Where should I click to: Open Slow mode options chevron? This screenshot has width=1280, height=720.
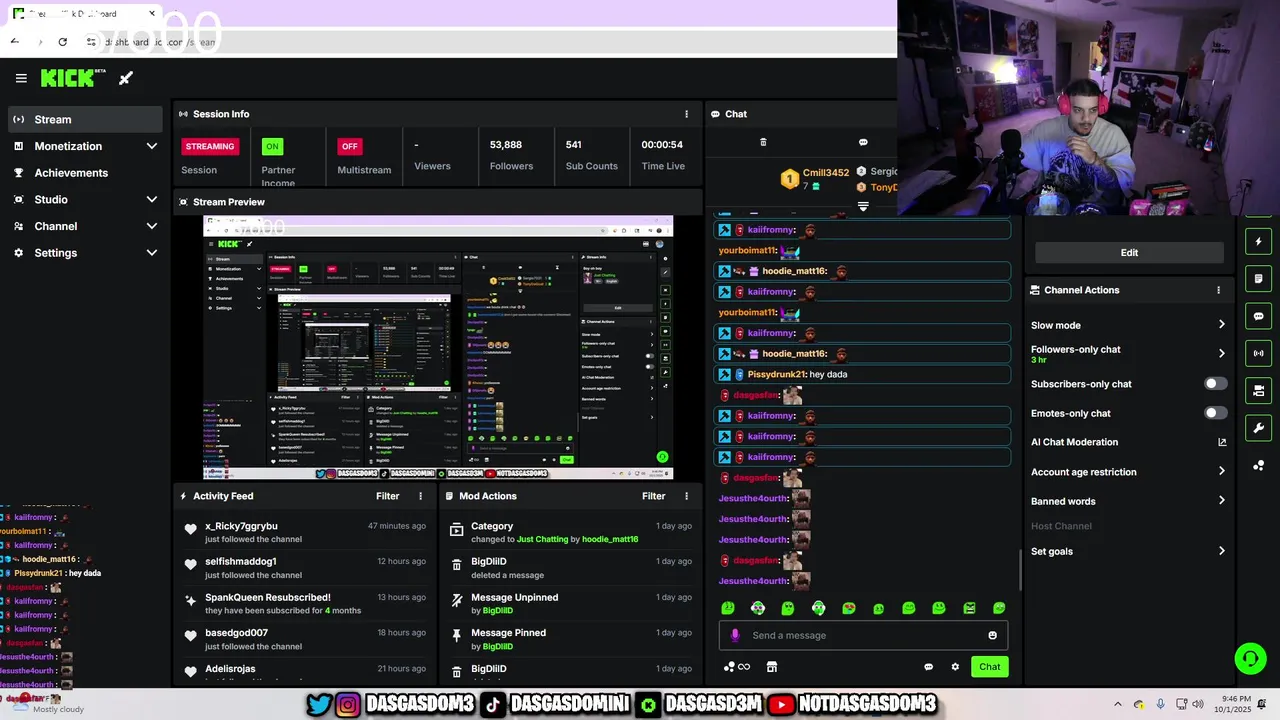click(x=1221, y=325)
